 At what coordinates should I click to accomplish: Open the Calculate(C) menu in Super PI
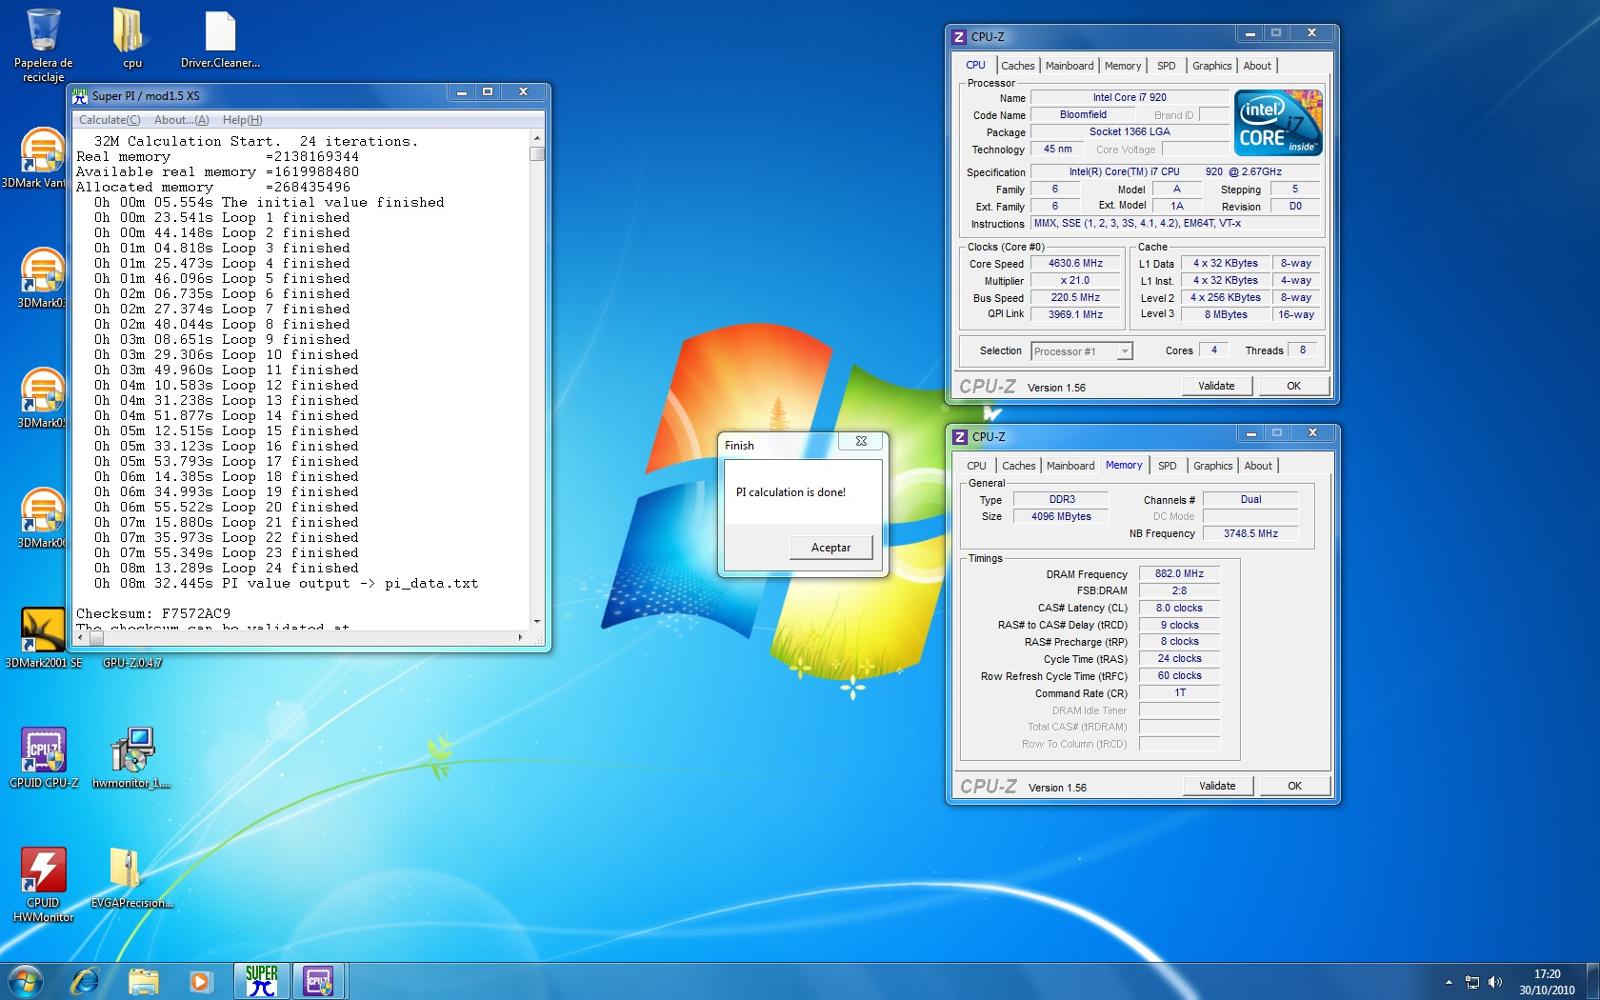coord(109,120)
